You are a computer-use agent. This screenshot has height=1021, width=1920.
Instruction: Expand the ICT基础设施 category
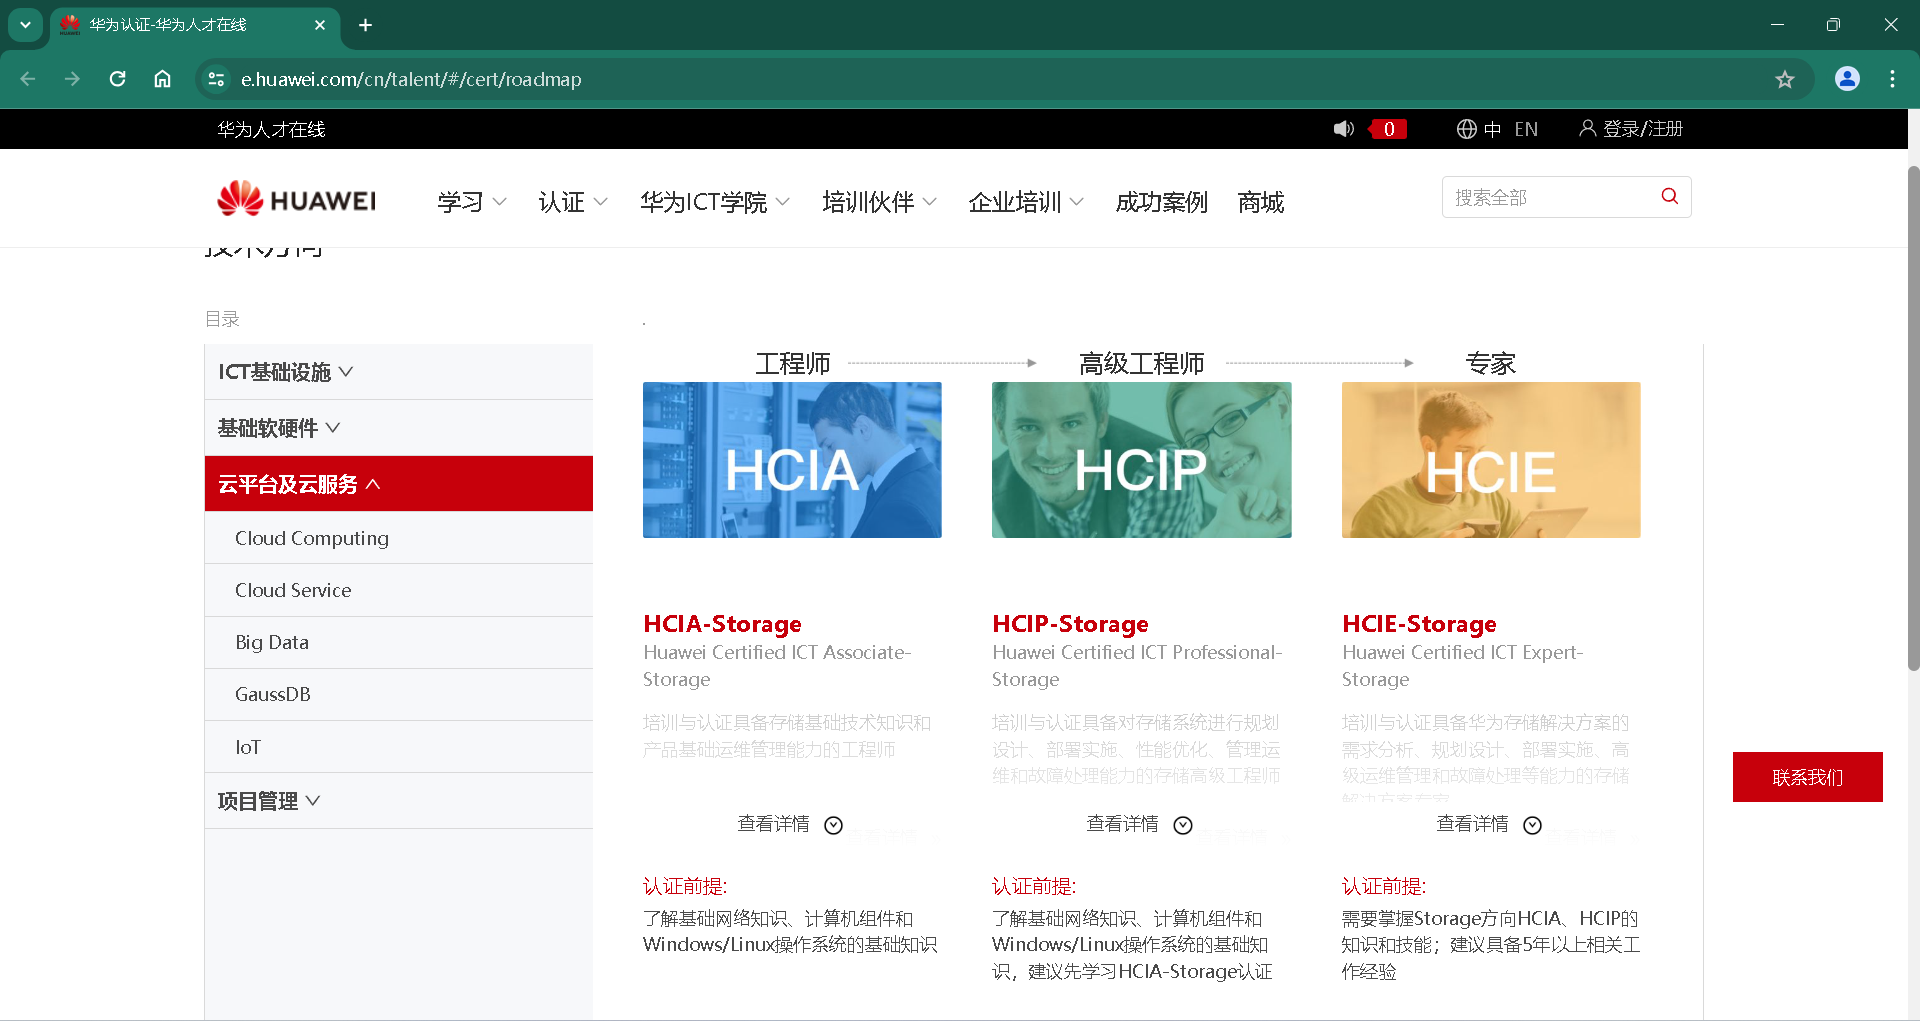399,372
